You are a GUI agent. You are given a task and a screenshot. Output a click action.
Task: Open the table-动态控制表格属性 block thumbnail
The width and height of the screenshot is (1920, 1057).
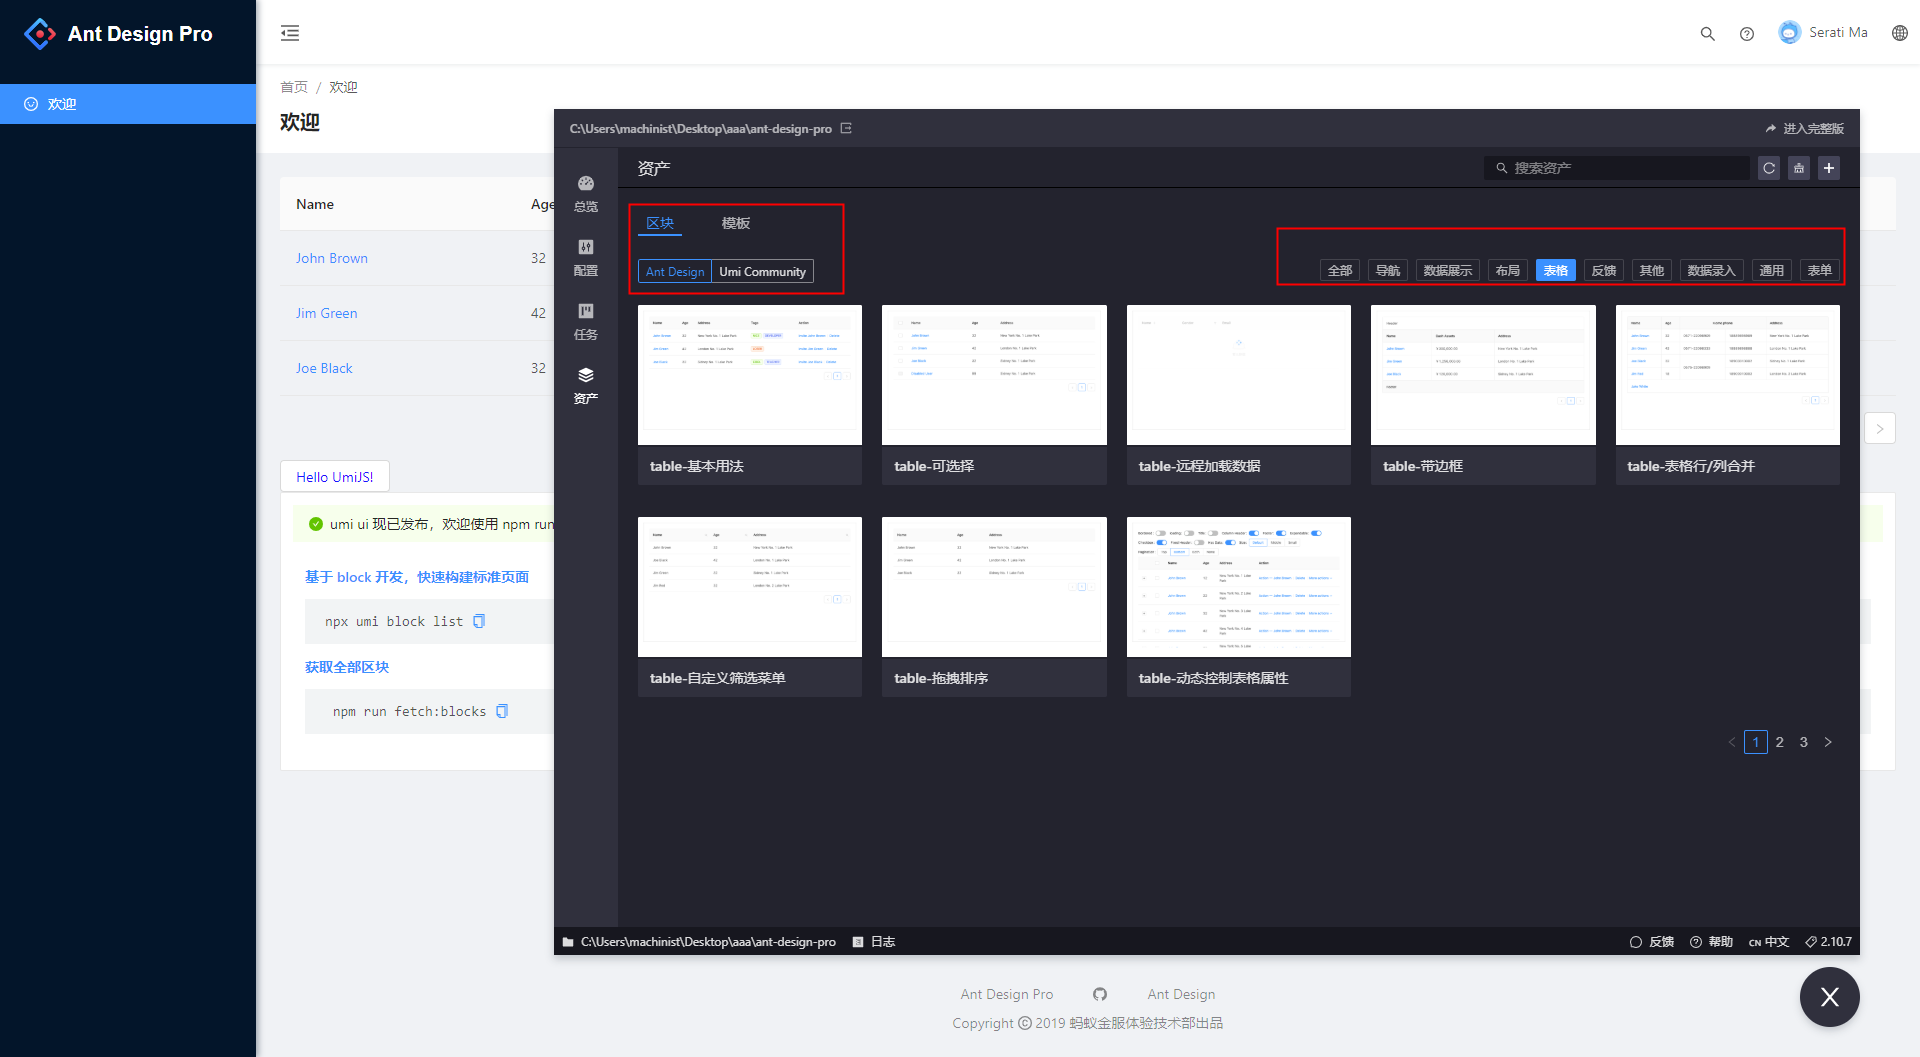coord(1239,587)
